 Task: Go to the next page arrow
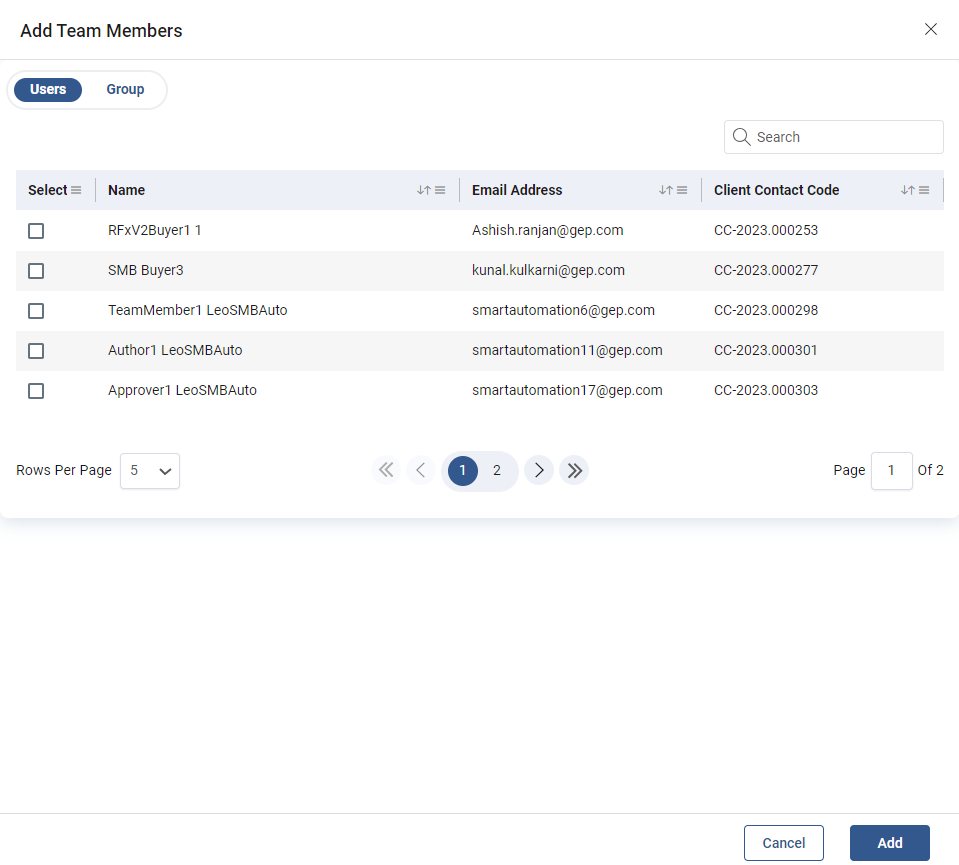pyautogui.click(x=538, y=470)
